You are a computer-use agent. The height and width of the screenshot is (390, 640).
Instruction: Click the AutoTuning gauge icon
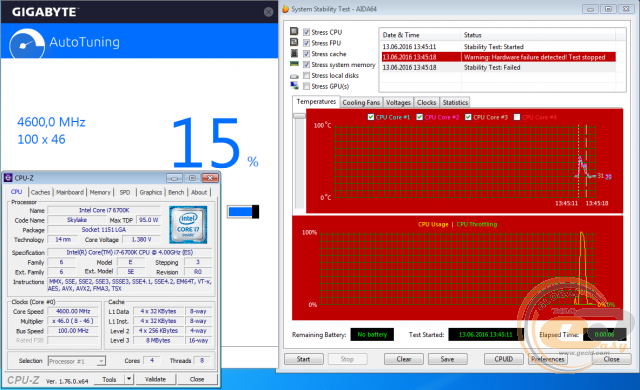[x=27, y=44]
